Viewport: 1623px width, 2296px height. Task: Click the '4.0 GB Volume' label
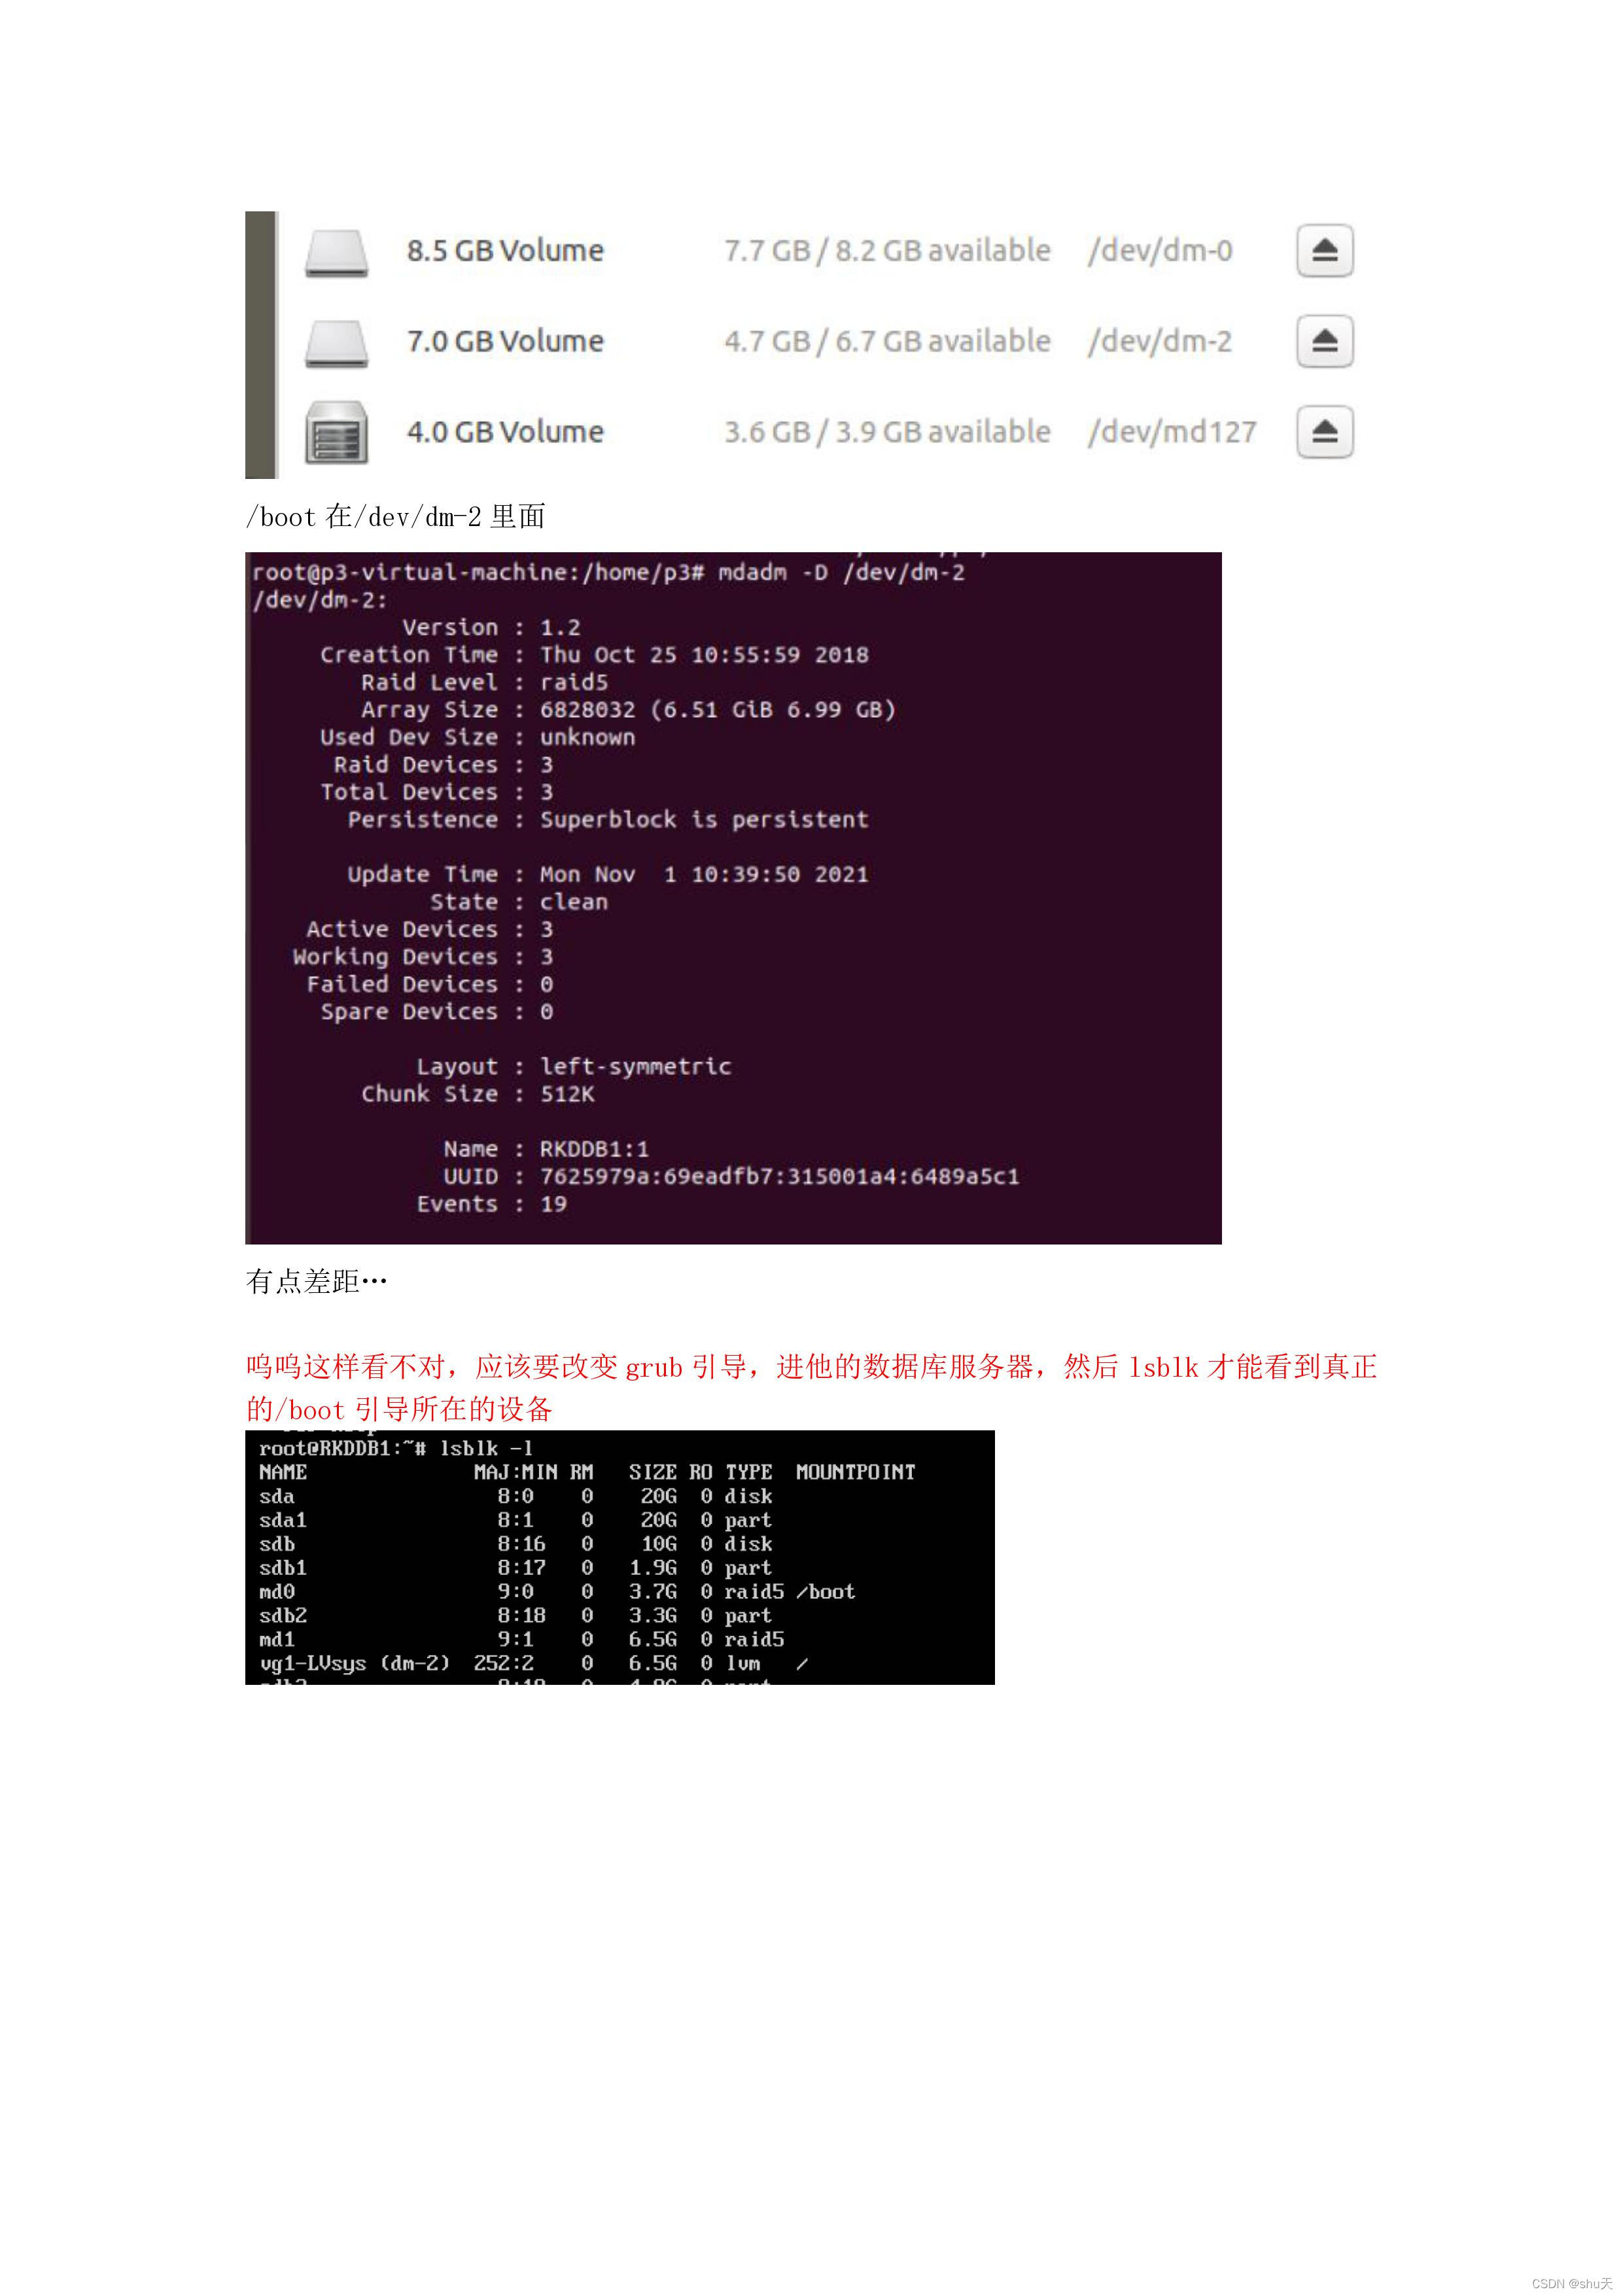tap(505, 432)
